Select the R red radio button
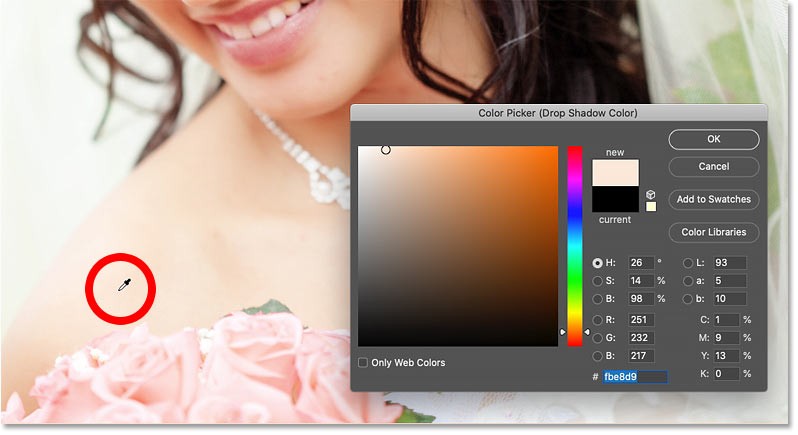798x435 pixels. point(597,321)
